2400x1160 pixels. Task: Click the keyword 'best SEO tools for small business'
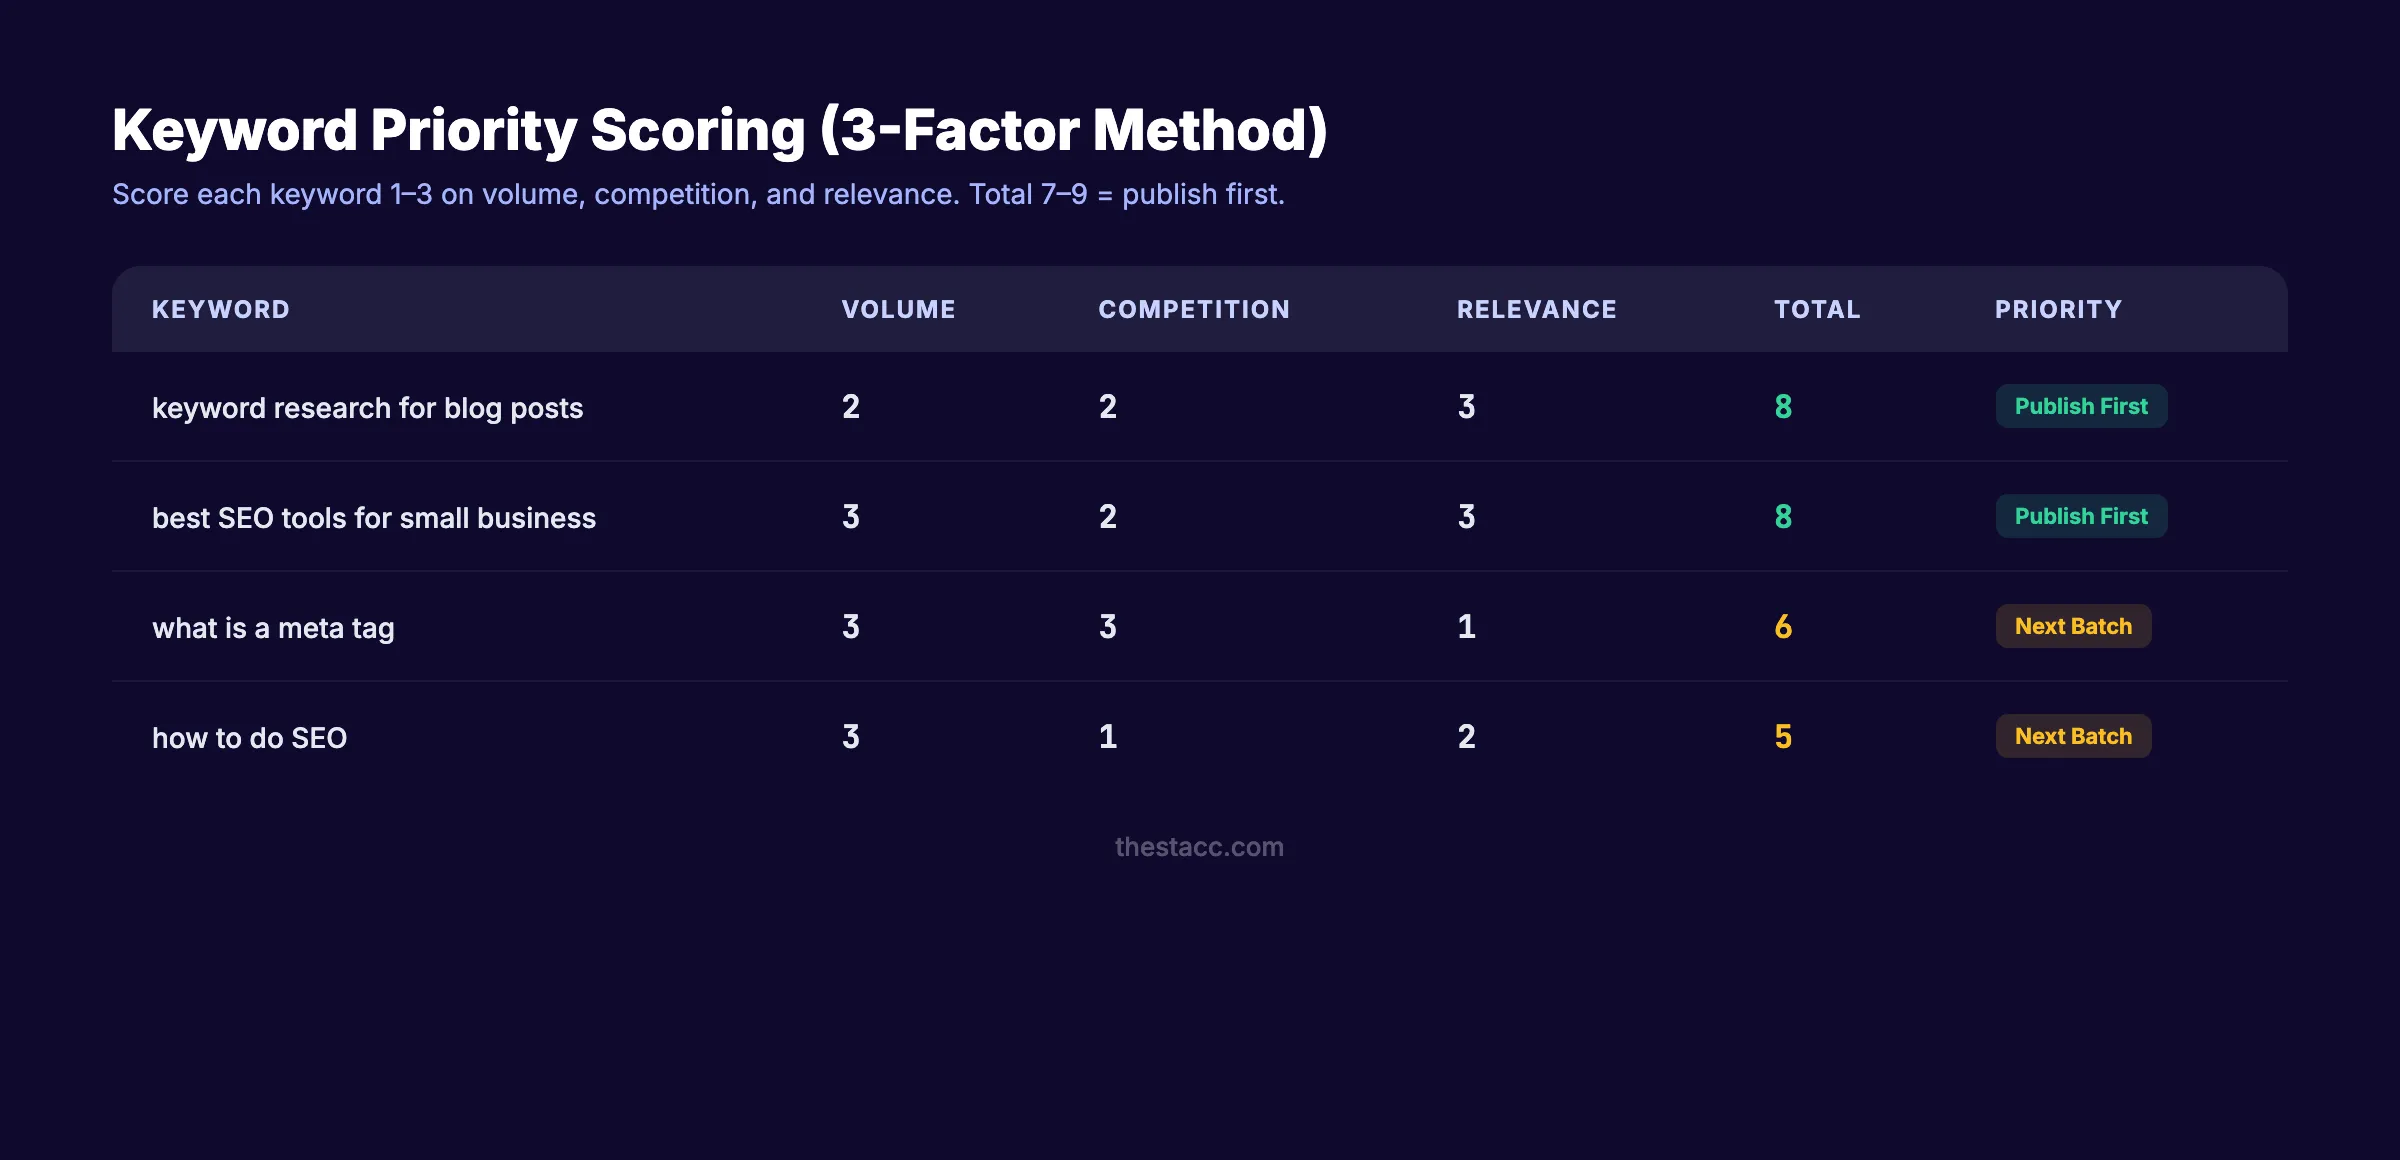click(374, 517)
